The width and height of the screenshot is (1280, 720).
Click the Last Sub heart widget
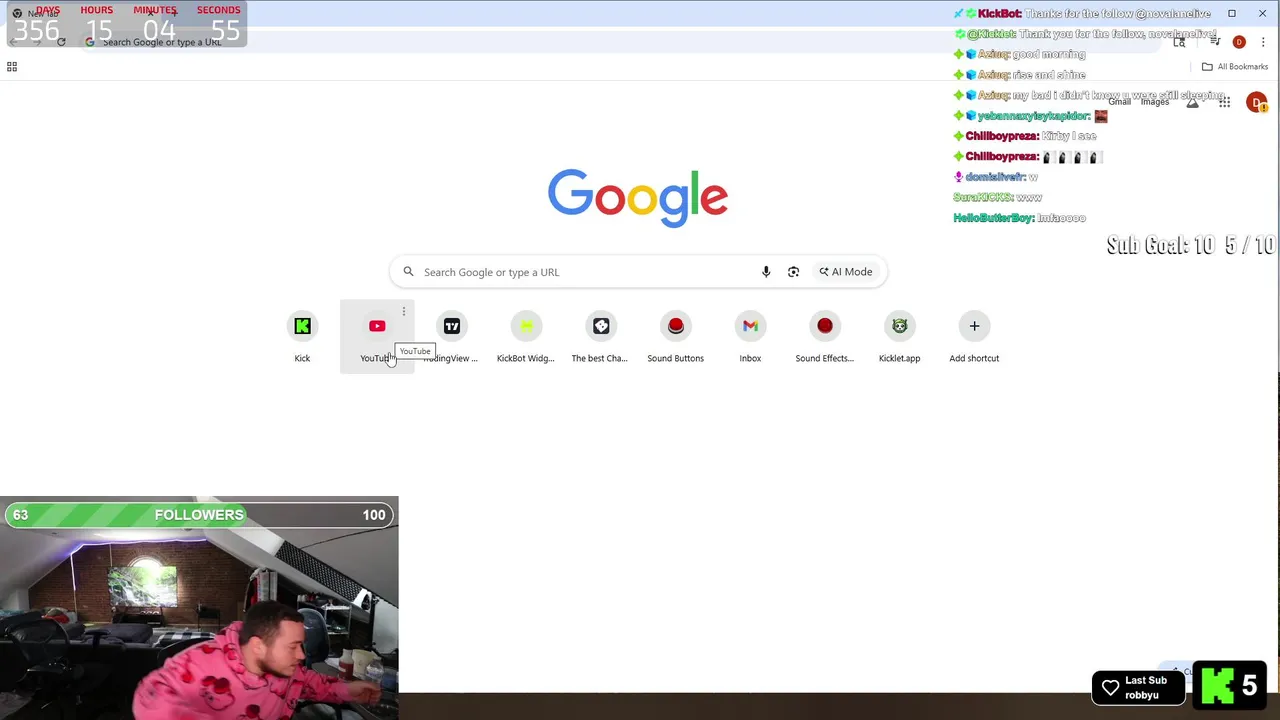(1137, 687)
